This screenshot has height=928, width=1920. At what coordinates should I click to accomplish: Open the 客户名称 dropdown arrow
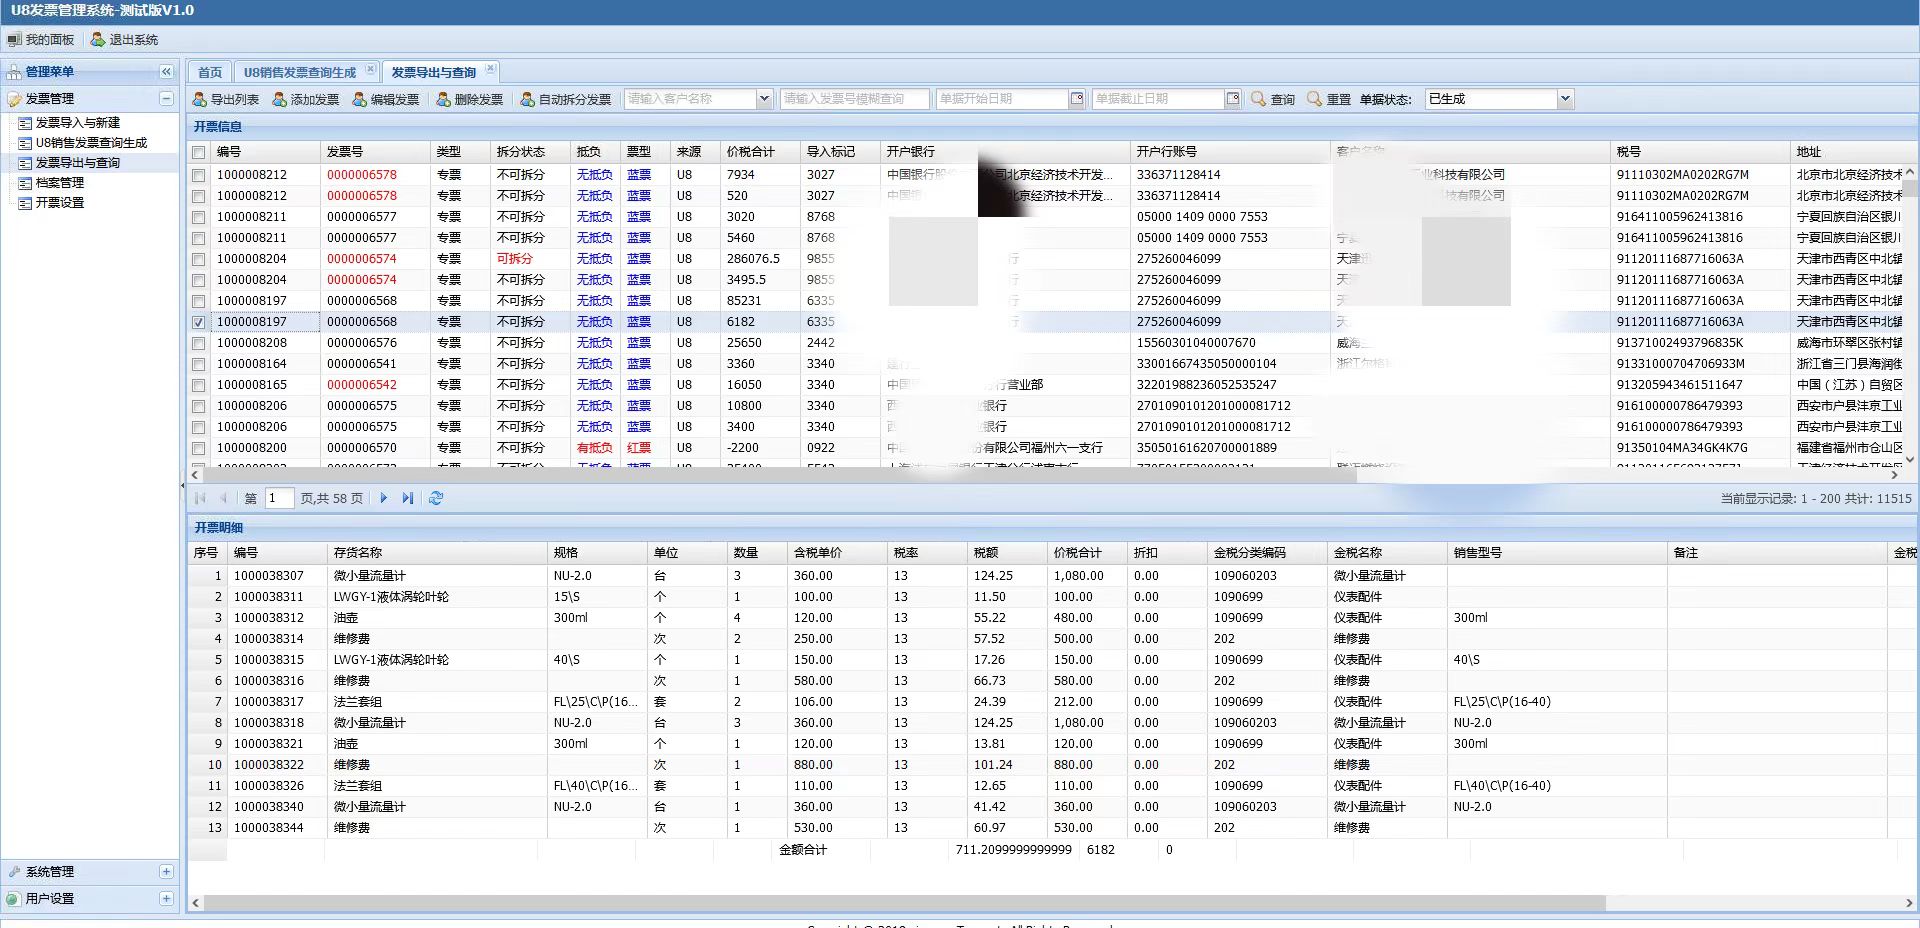pos(764,99)
